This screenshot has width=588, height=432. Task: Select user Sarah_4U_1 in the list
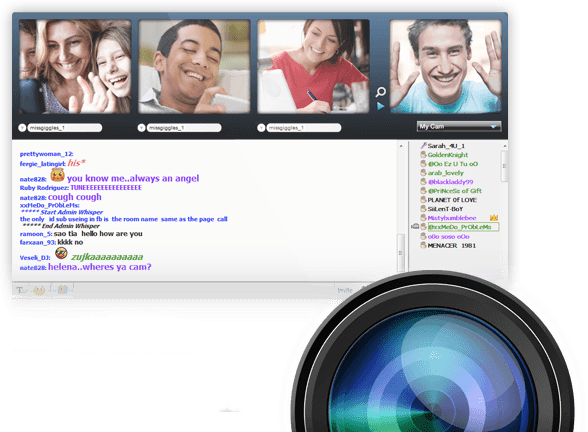coord(446,146)
